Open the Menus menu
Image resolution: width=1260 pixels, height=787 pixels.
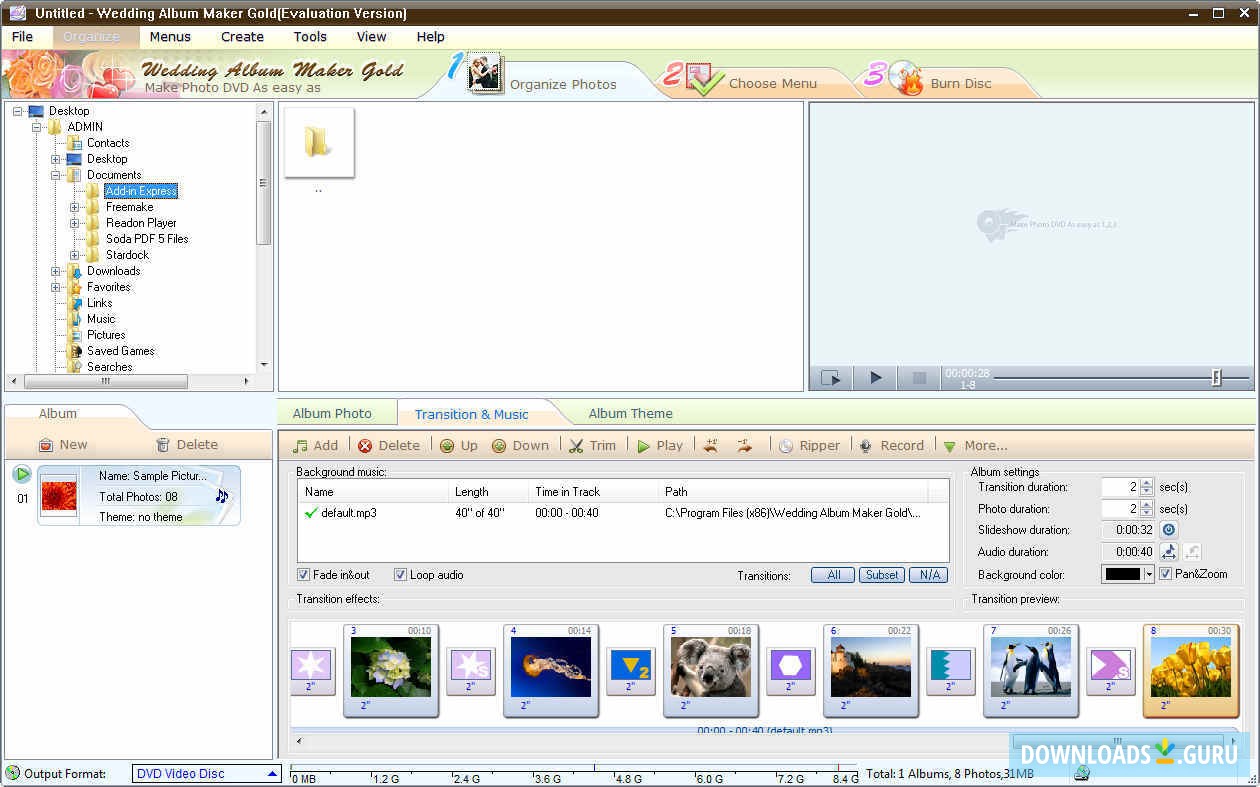pos(170,37)
